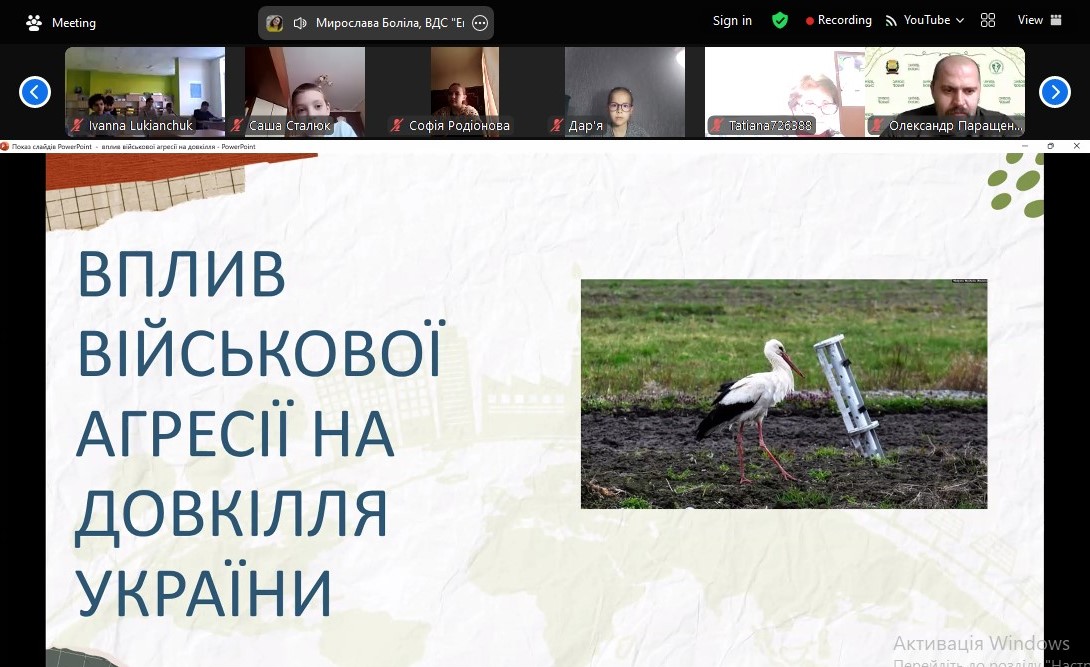Click the muted microphone icon on Ivanna Lukianchuk
The height and width of the screenshot is (667, 1090).
pyautogui.click(x=77, y=125)
